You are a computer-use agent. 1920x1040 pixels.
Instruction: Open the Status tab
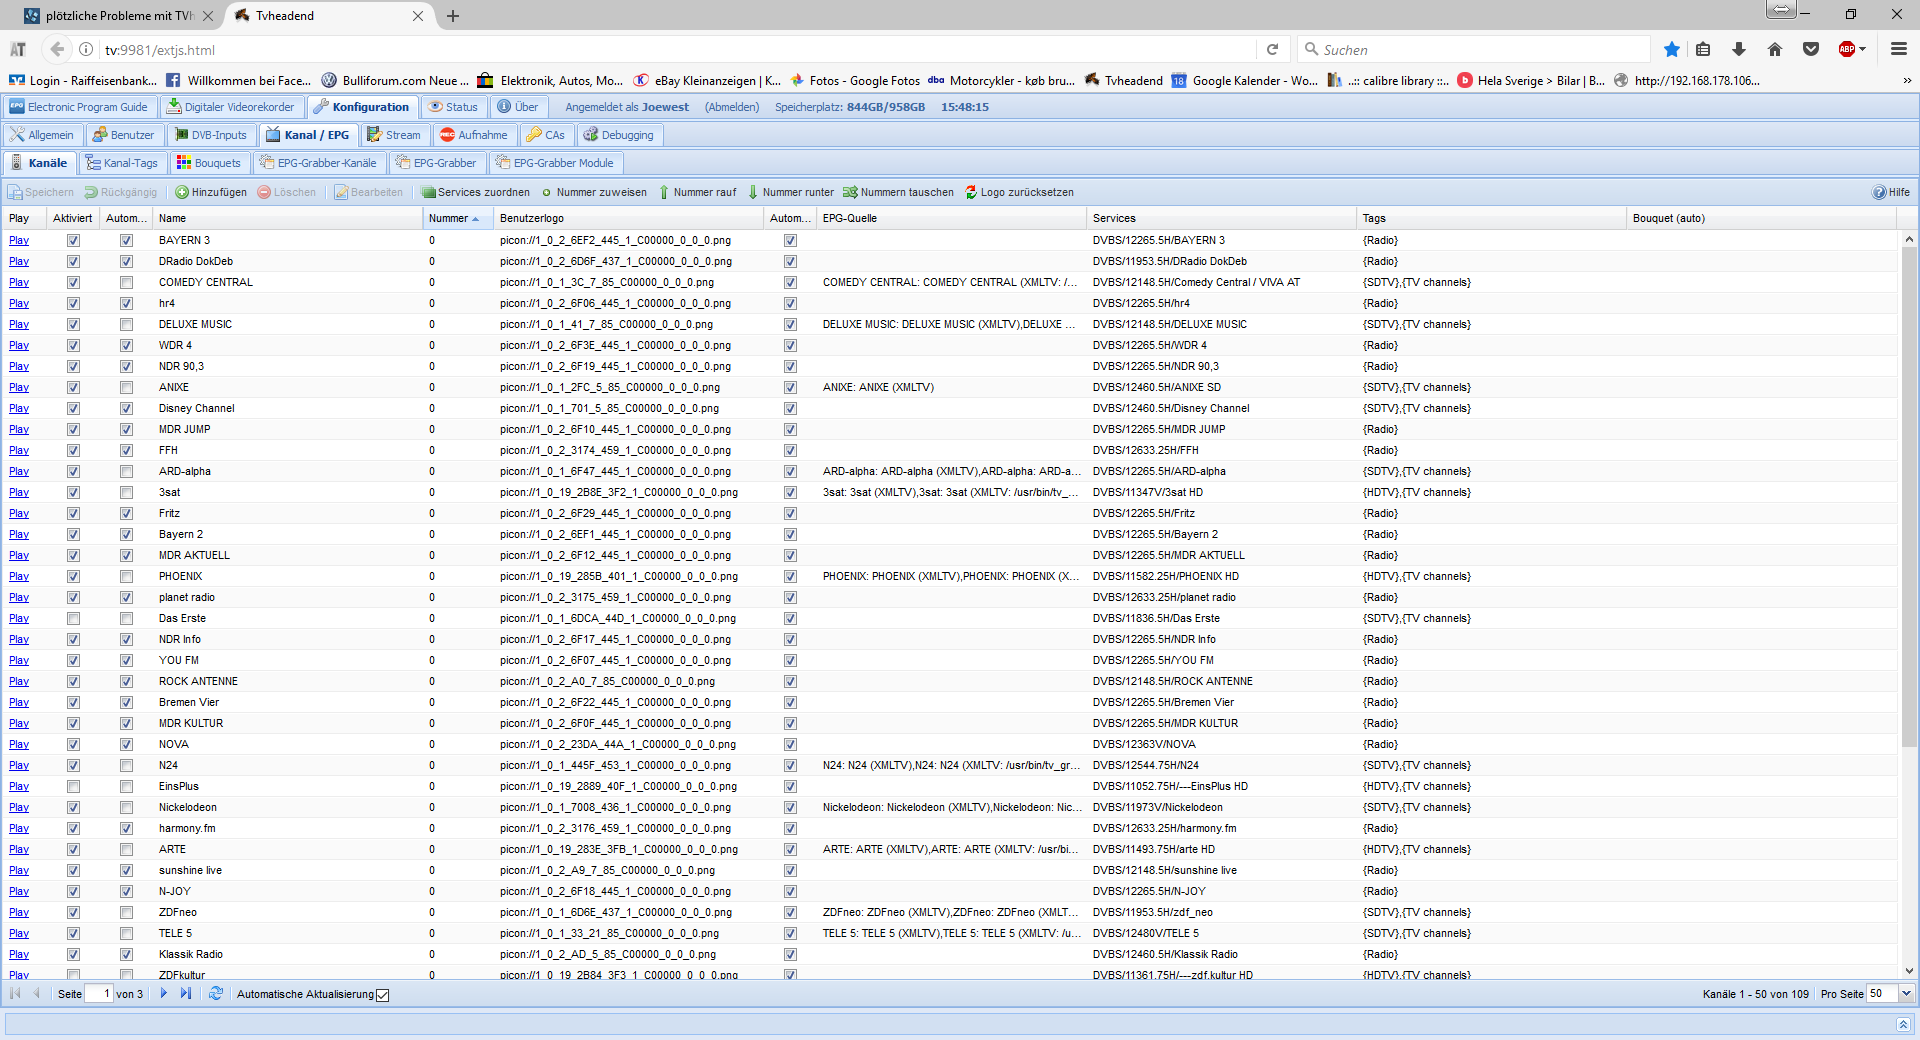point(453,107)
